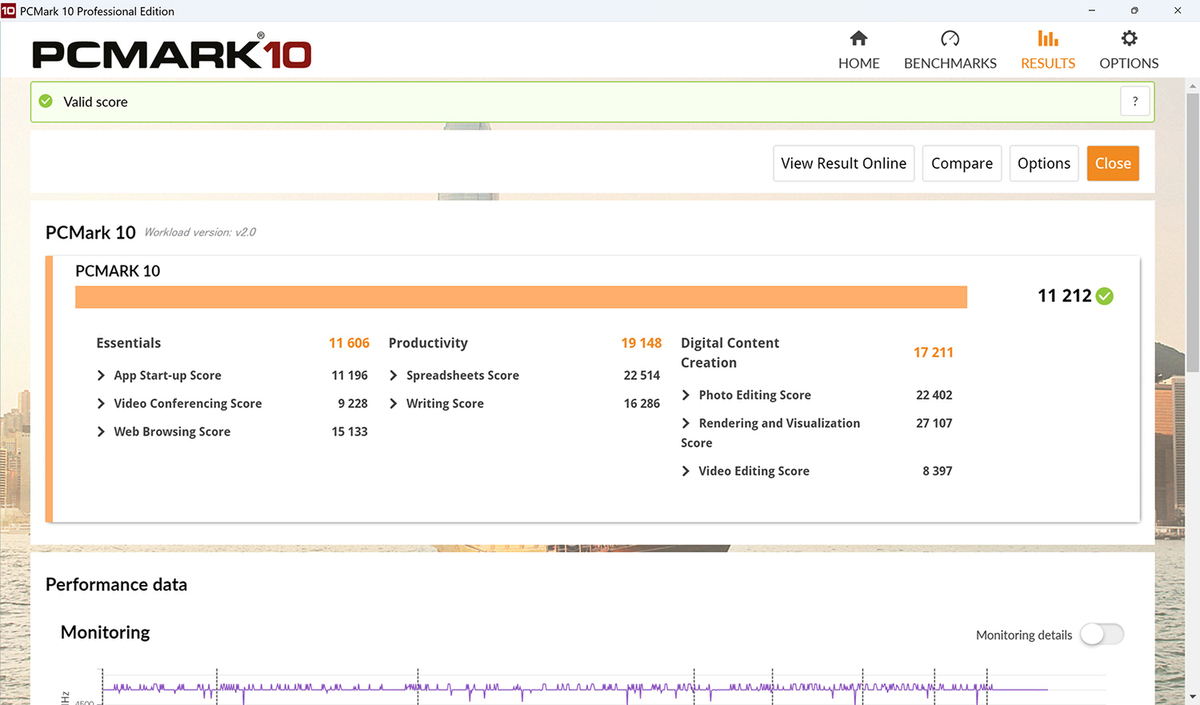Image resolution: width=1200 pixels, height=705 pixels.
Task: Click the green valid score checkmark icon
Action: tap(45, 101)
